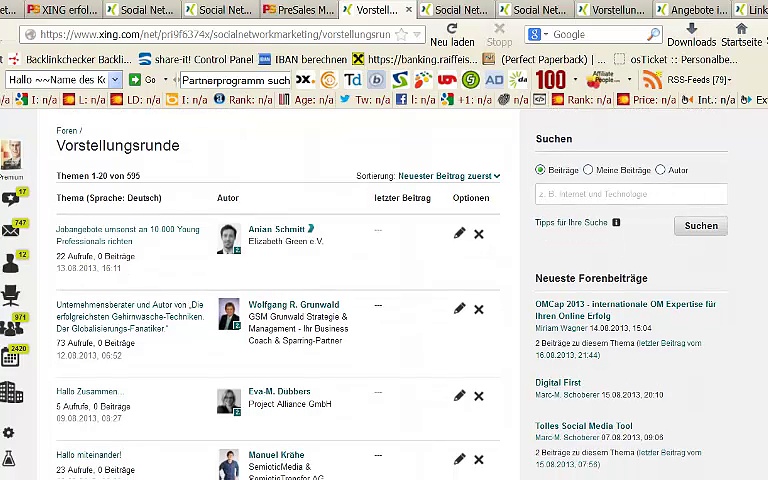Edit Anian Schmitt's thread with pencil icon
This screenshot has width=768, height=480.
coord(459,233)
